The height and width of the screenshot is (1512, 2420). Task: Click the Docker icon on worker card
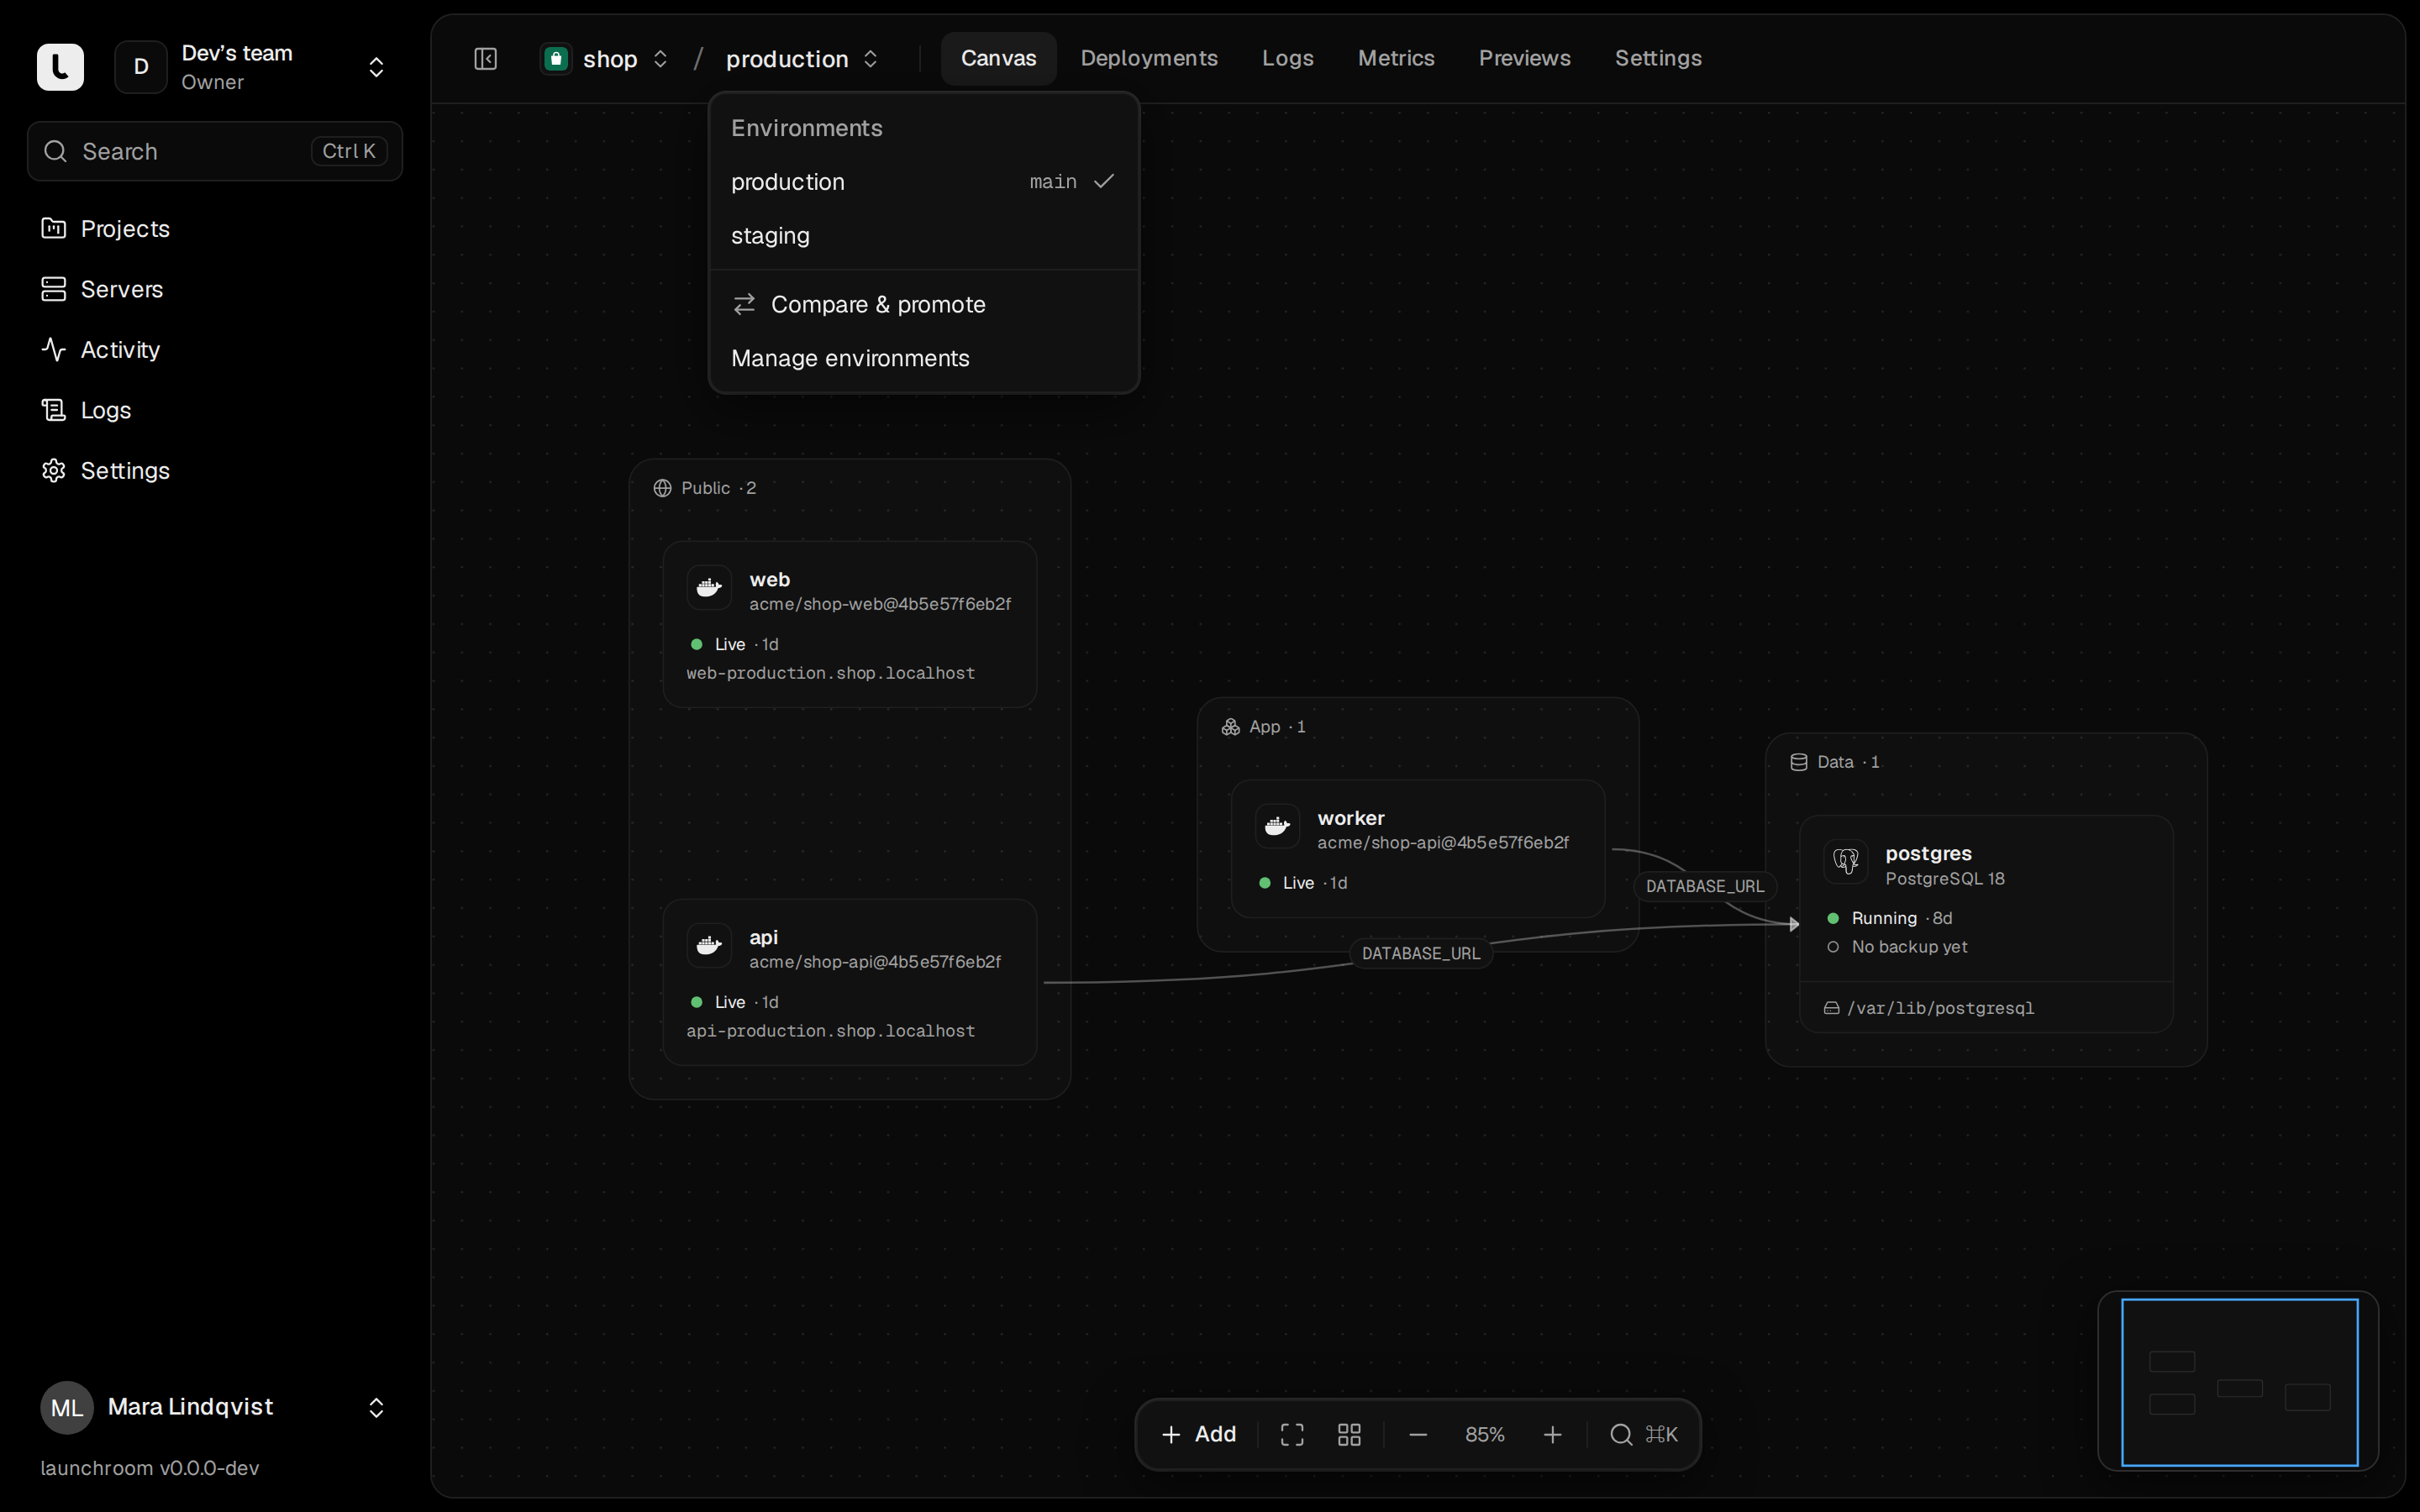point(1277,826)
